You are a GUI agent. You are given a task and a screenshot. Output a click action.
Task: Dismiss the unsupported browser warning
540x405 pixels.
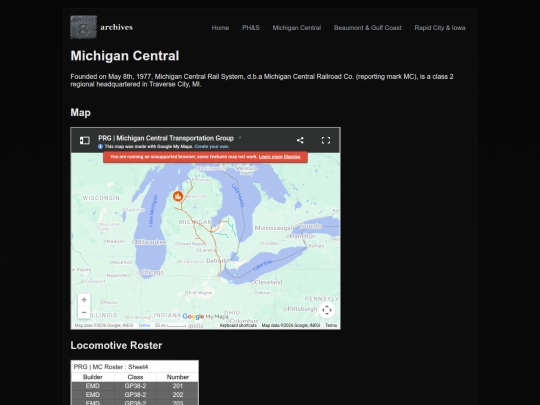[292, 157]
